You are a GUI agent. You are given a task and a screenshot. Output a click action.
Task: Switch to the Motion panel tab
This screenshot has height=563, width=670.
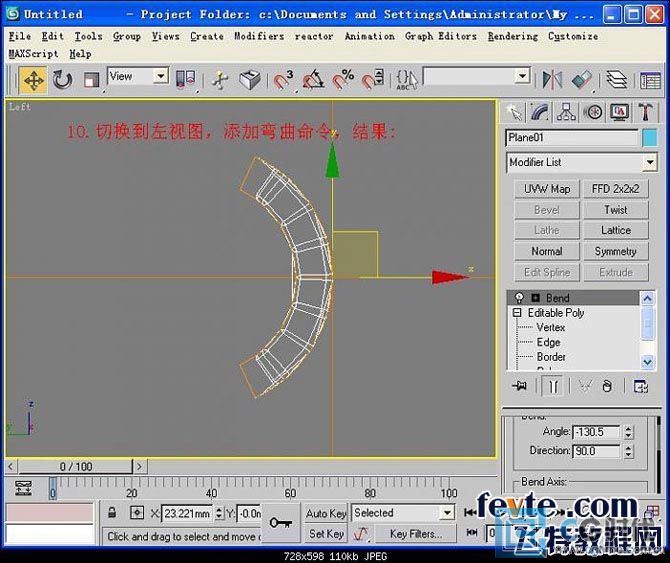pyautogui.click(x=593, y=113)
